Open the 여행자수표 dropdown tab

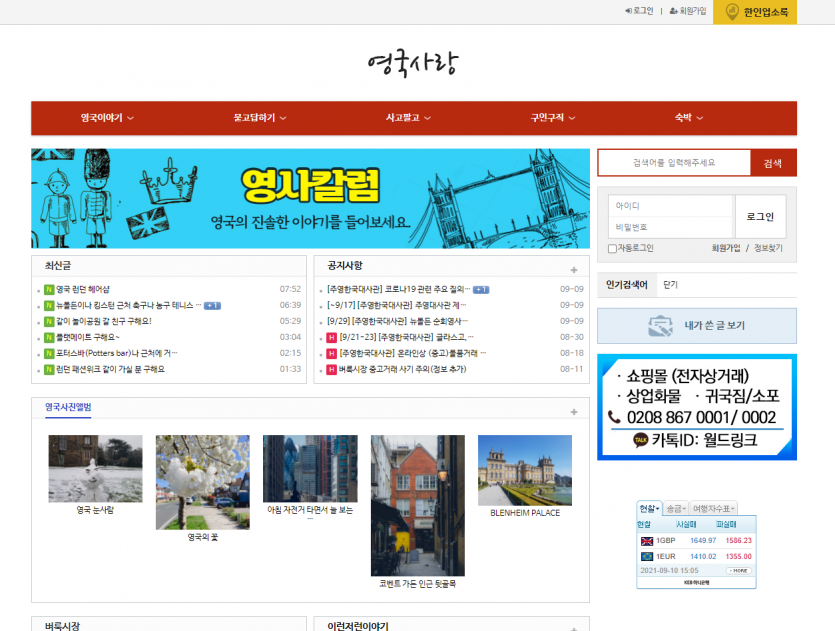pyautogui.click(x=713, y=508)
